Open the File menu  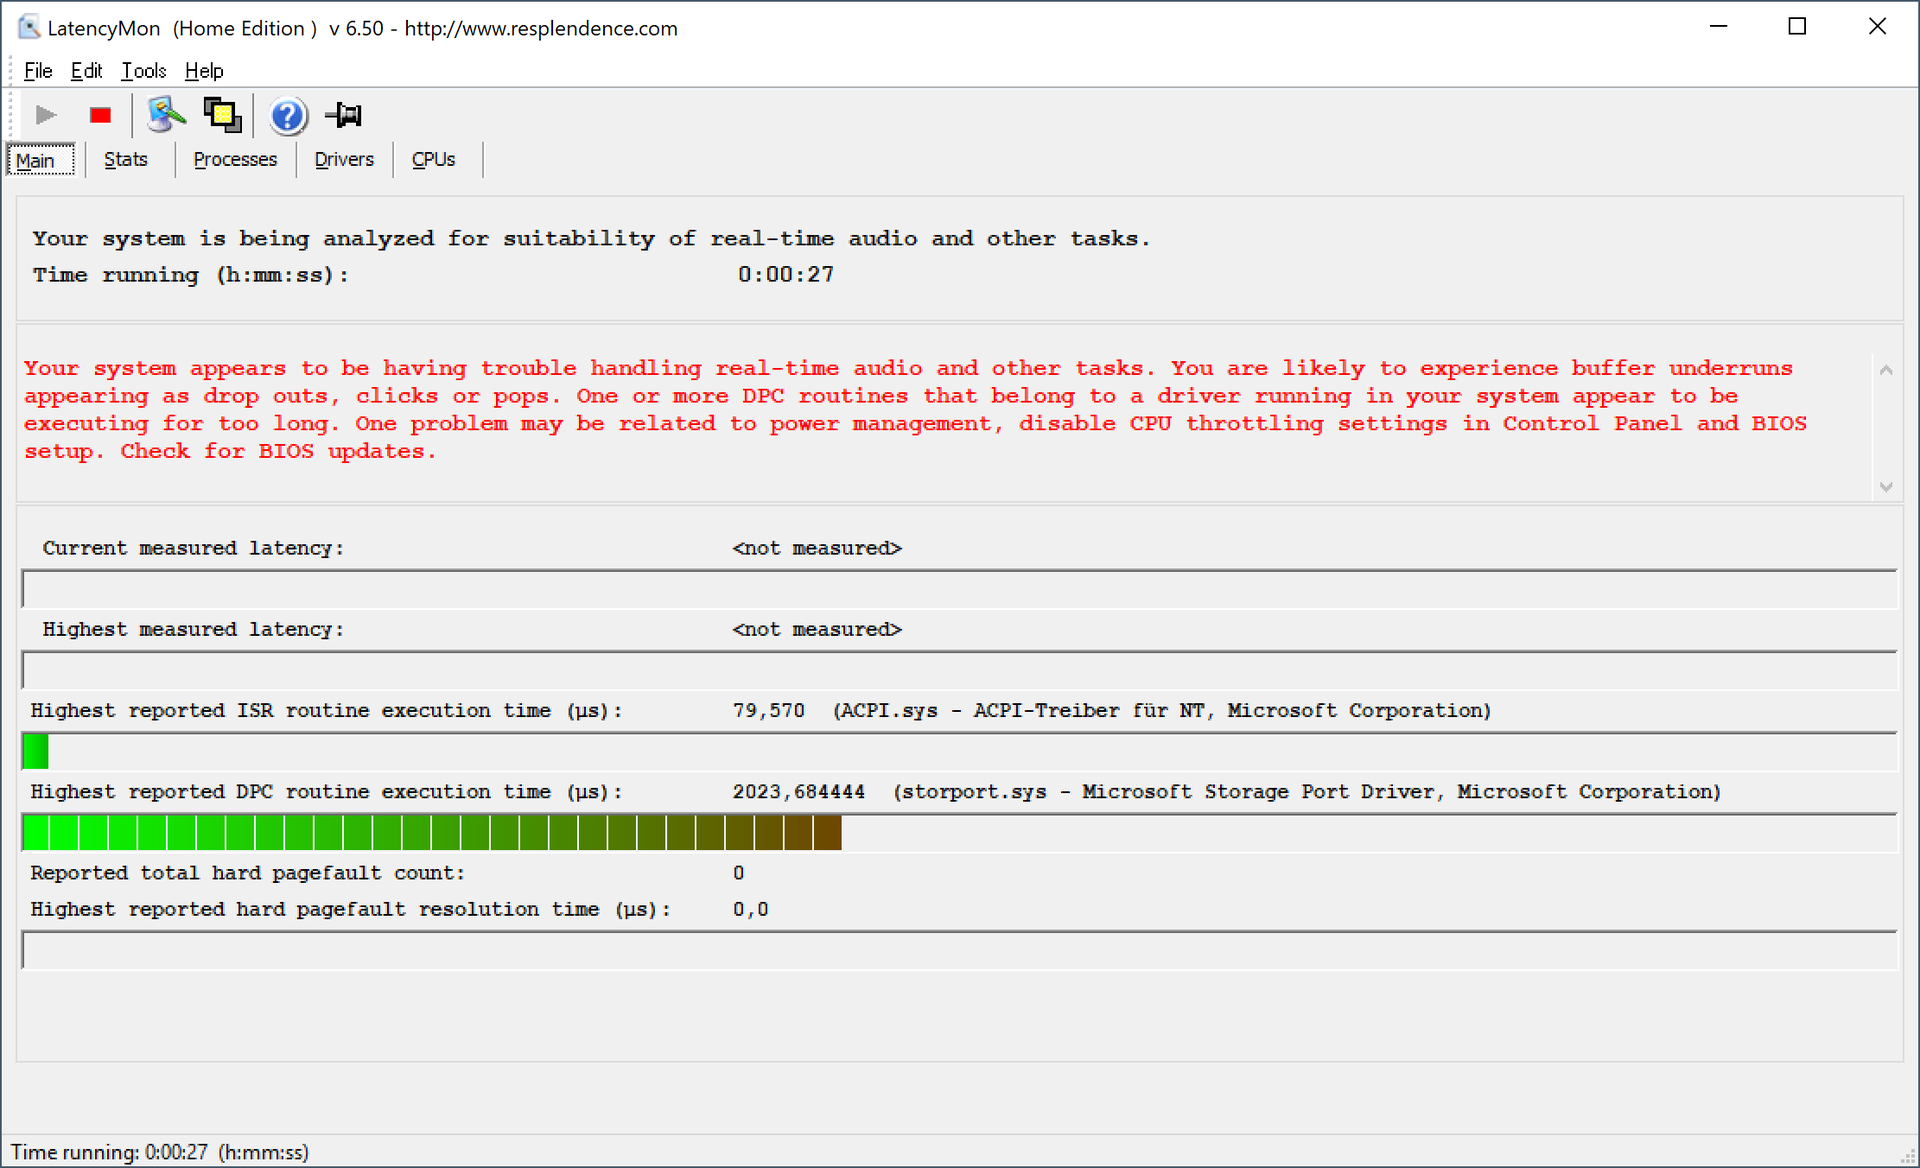[38, 71]
